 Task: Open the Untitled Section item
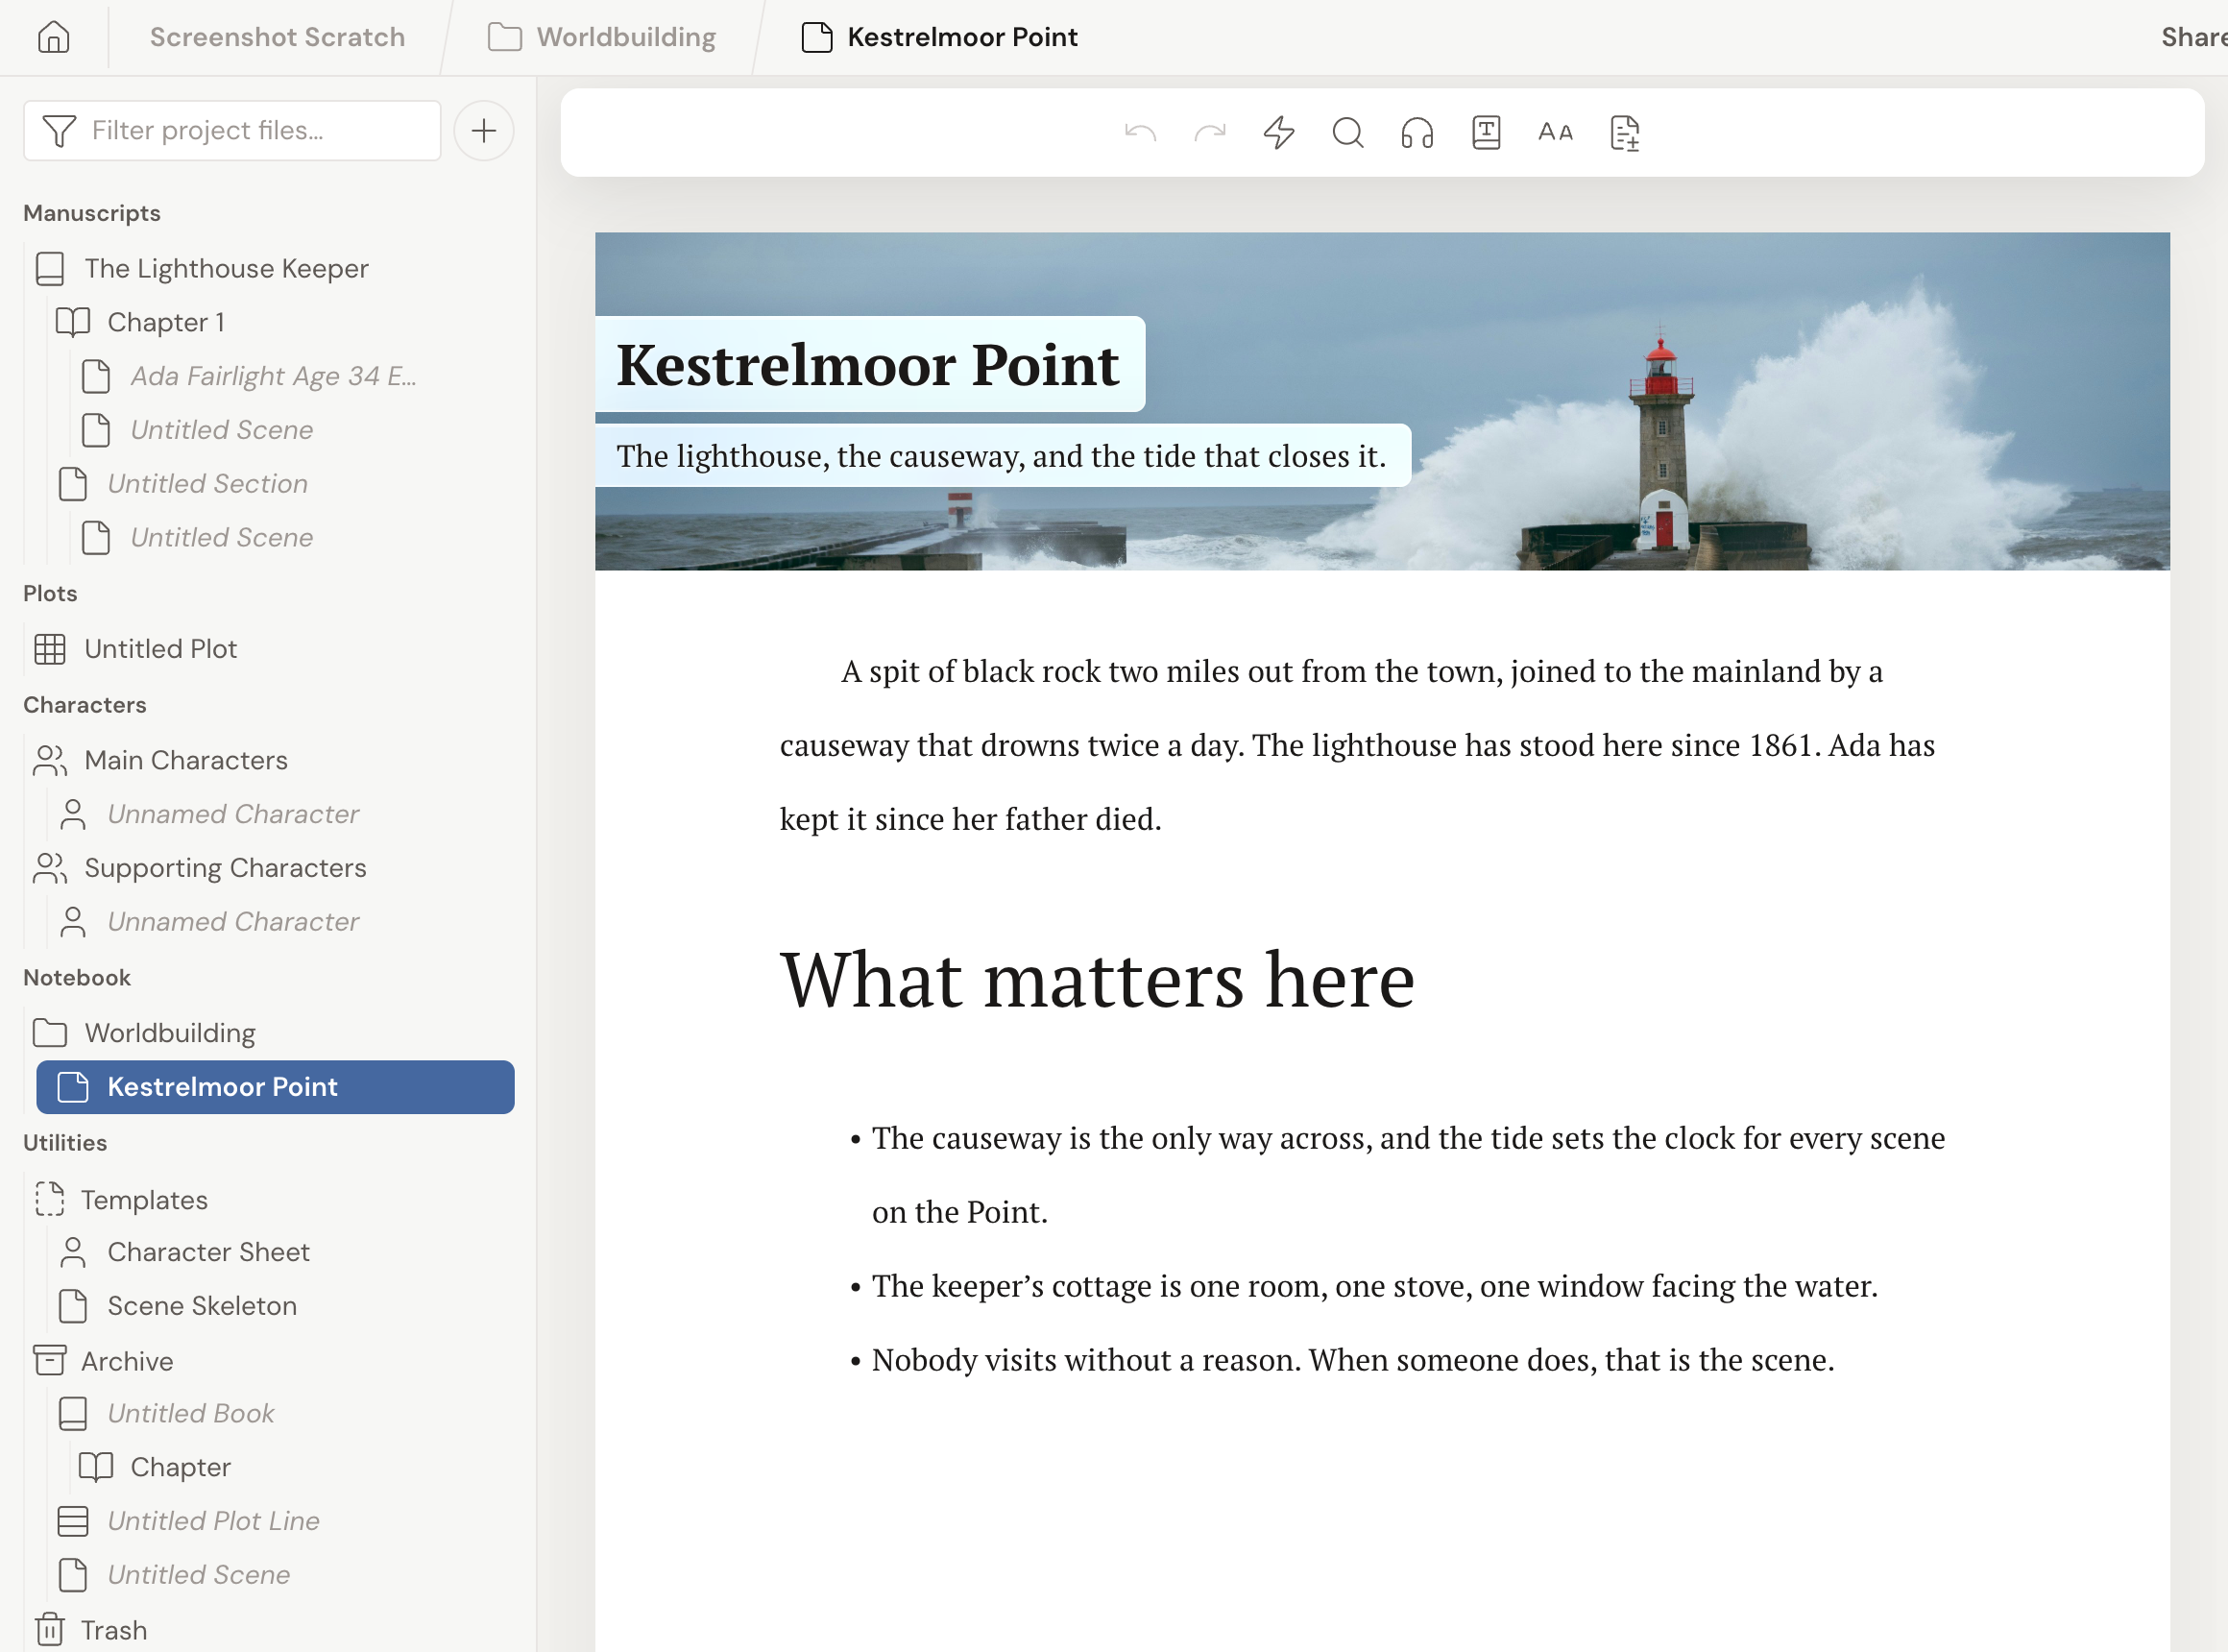point(207,484)
